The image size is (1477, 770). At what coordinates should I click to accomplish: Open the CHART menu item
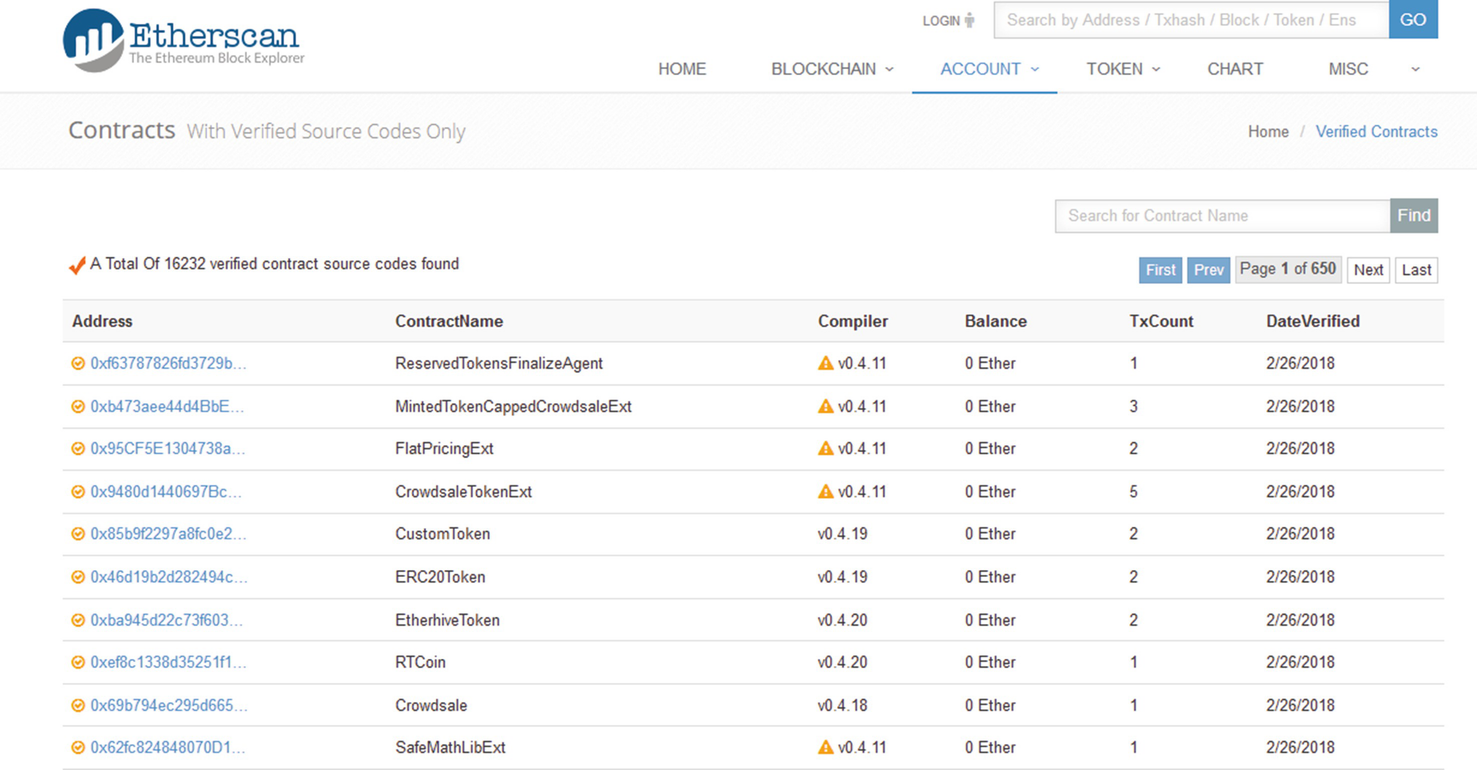pyautogui.click(x=1235, y=69)
